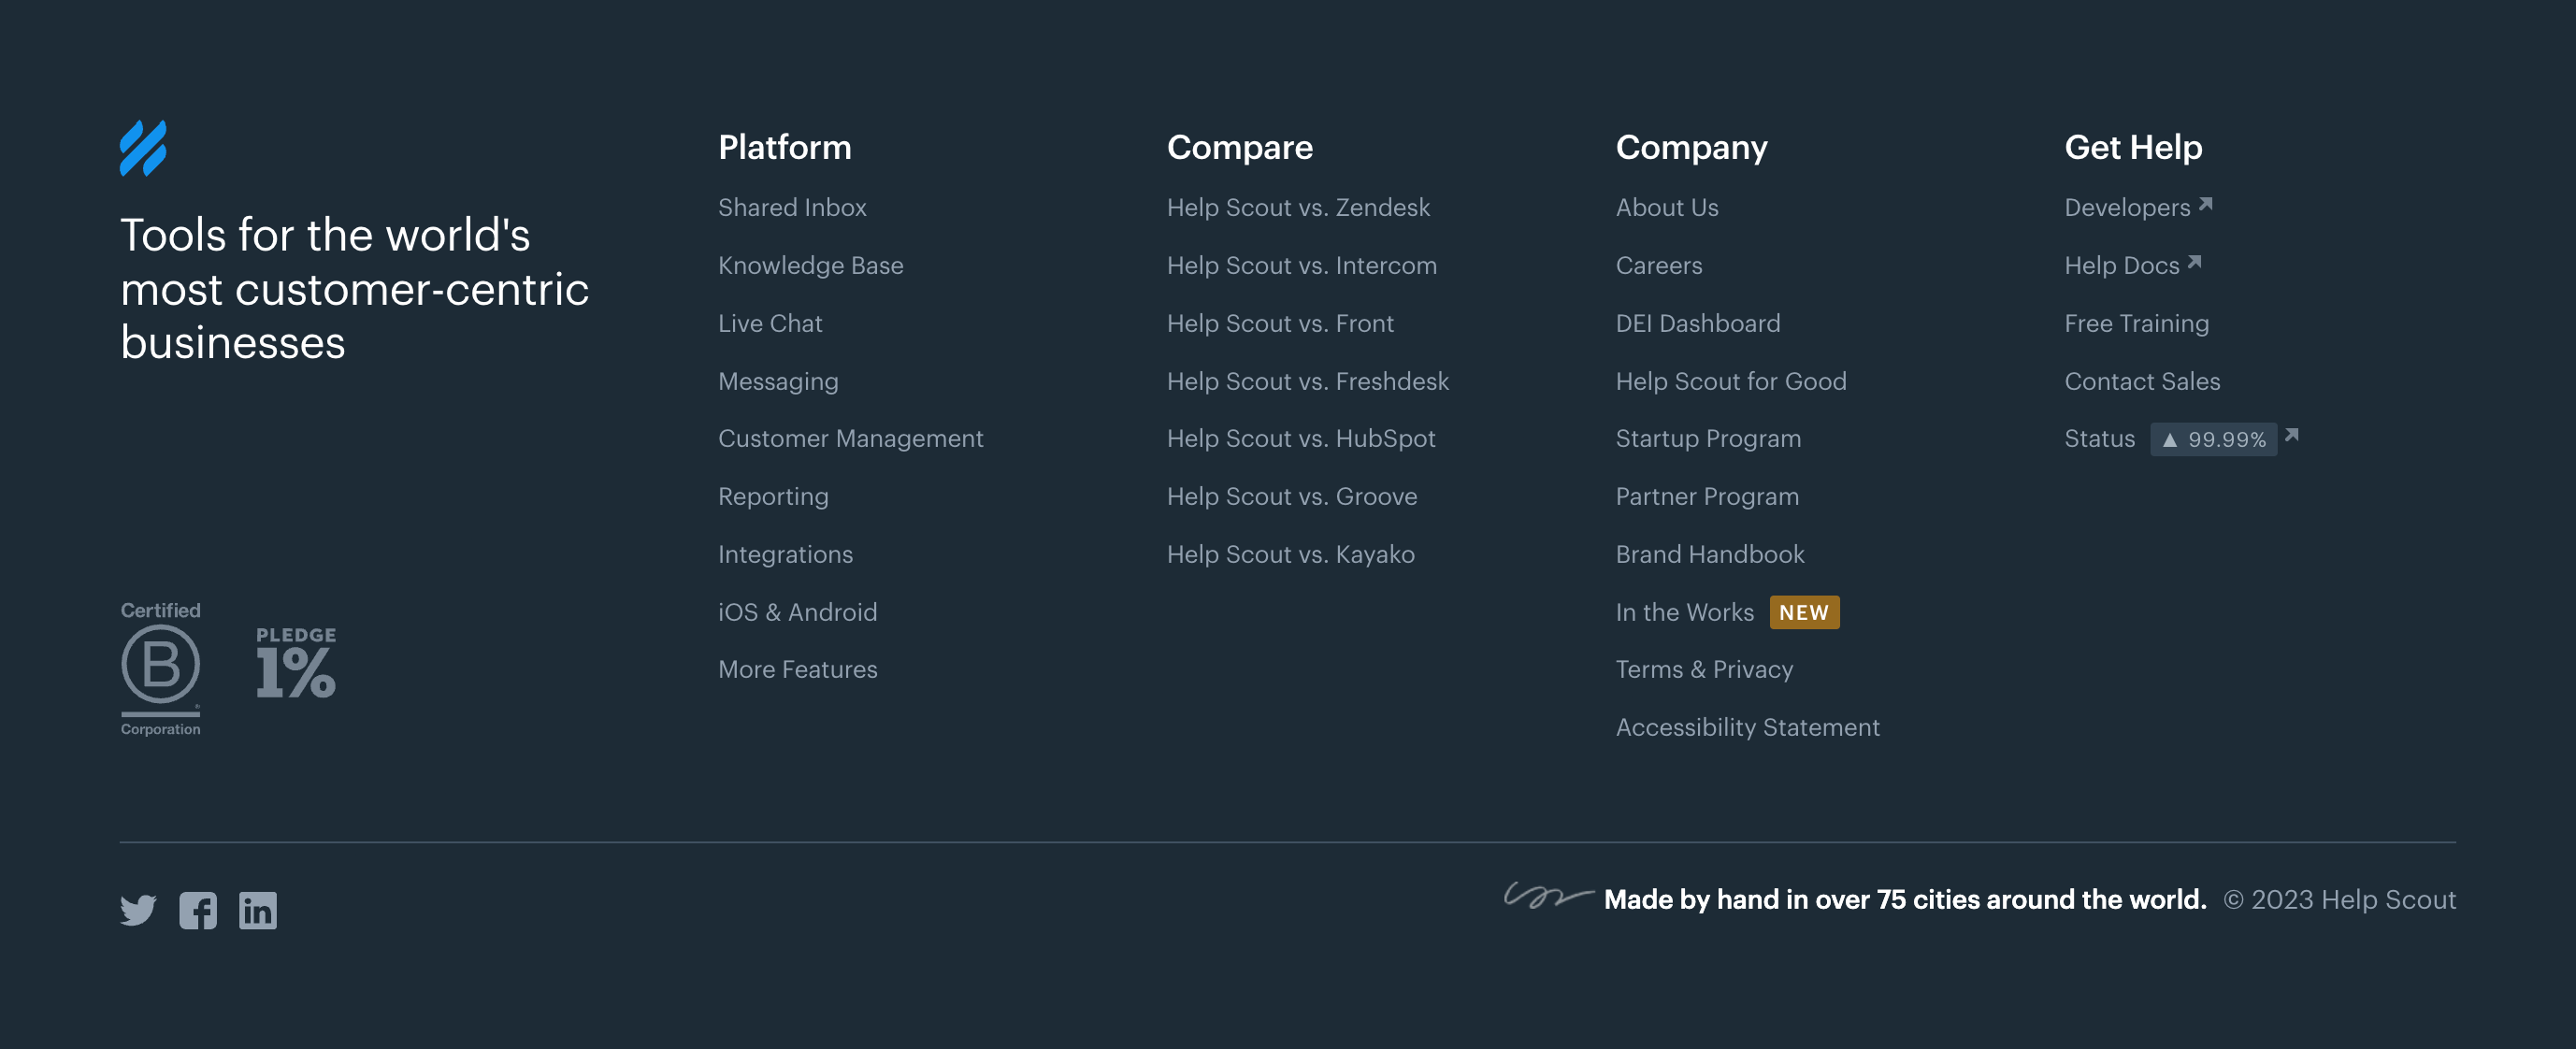Open Help Scout vs. Zendesk comparison
The height and width of the screenshot is (1049, 2576).
pos(1298,208)
